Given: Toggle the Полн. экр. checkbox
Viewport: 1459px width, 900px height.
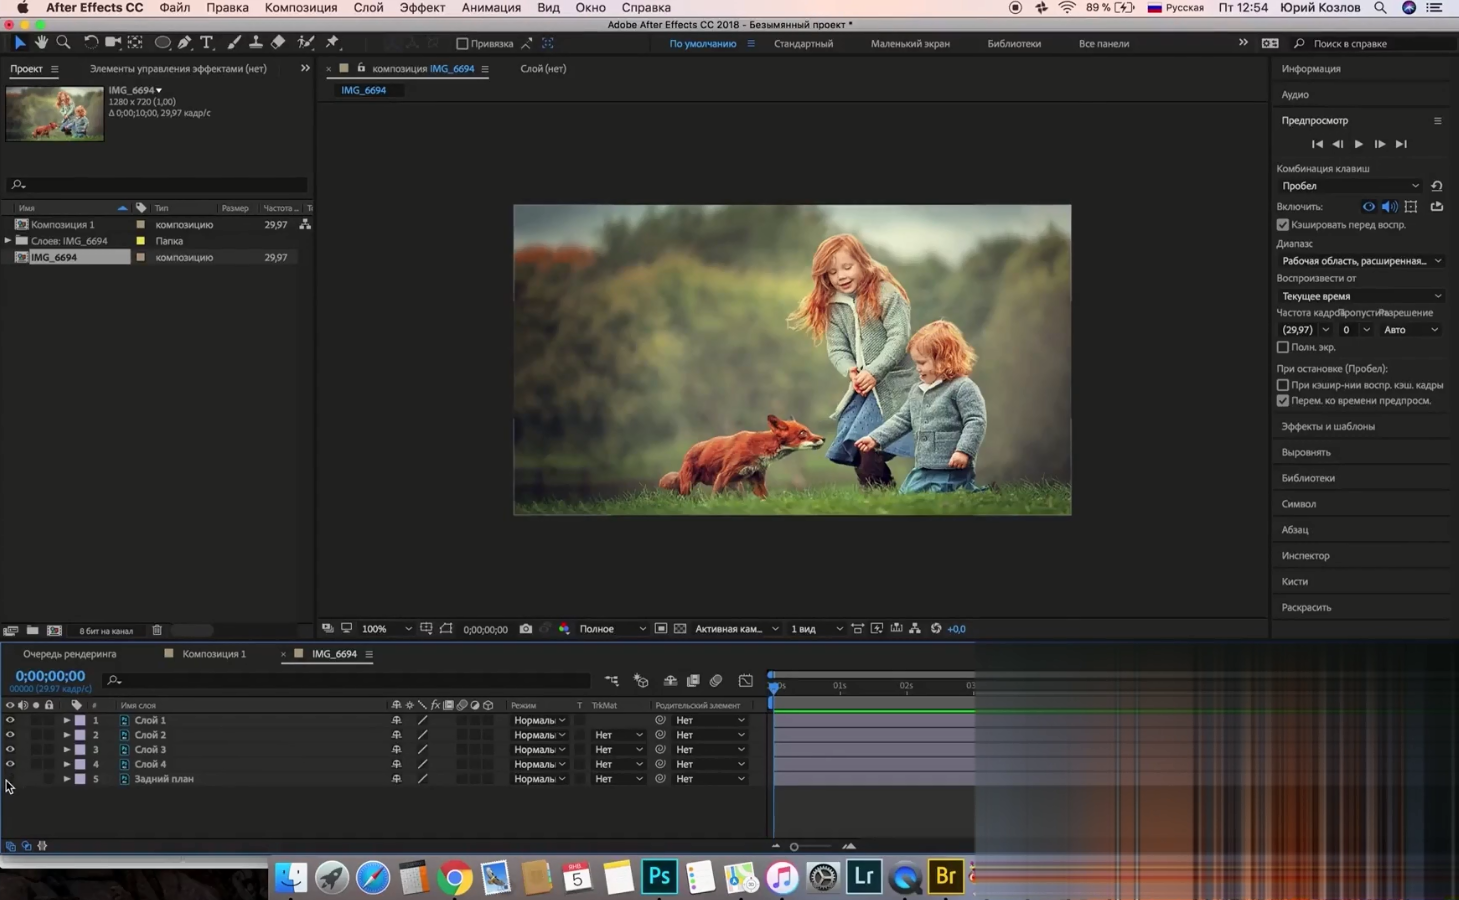Looking at the screenshot, I should click(1283, 347).
